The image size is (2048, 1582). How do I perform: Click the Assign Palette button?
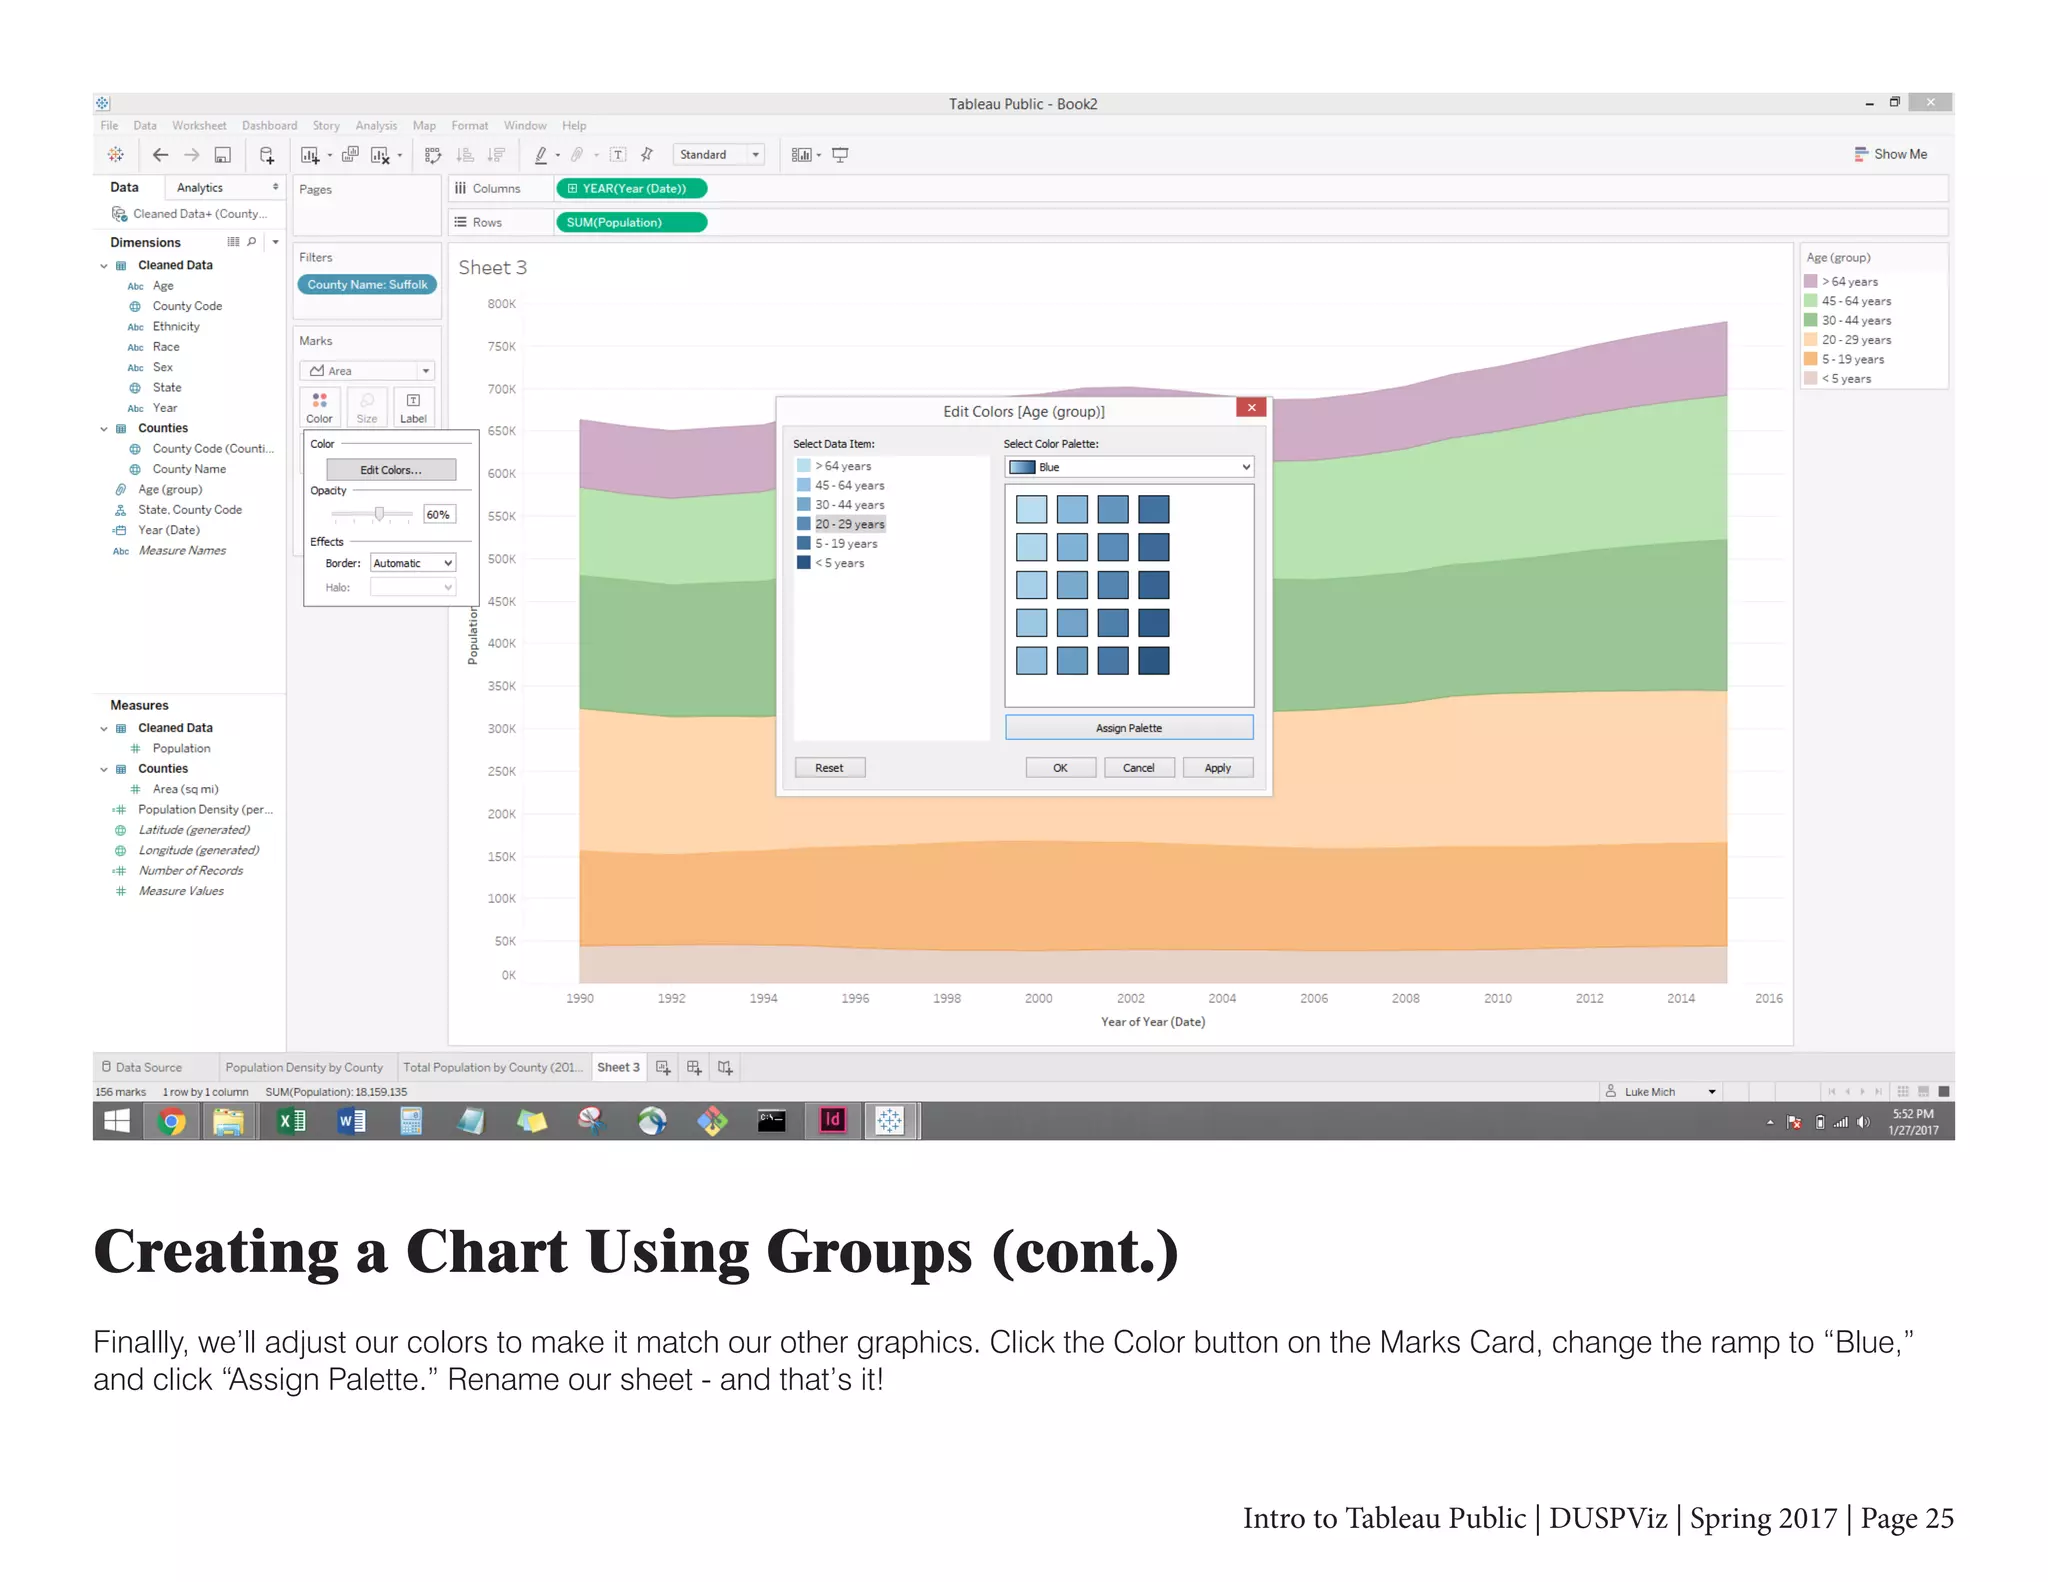pyautogui.click(x=1129, y=728)
